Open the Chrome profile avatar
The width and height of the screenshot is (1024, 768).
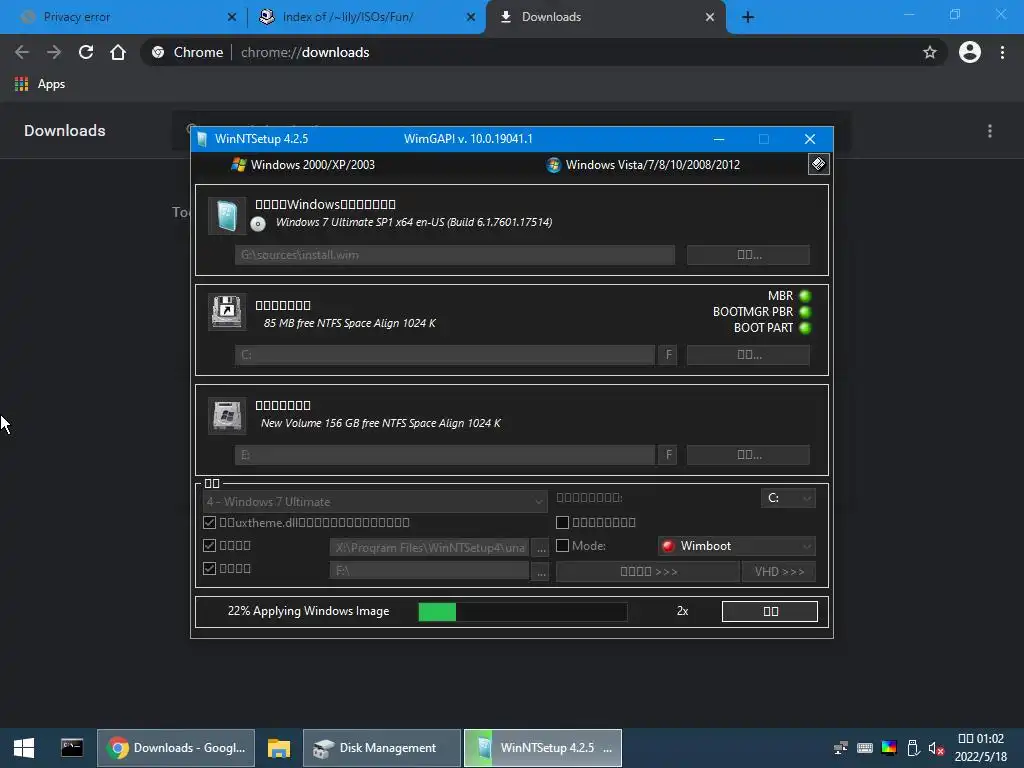(970, 52)
